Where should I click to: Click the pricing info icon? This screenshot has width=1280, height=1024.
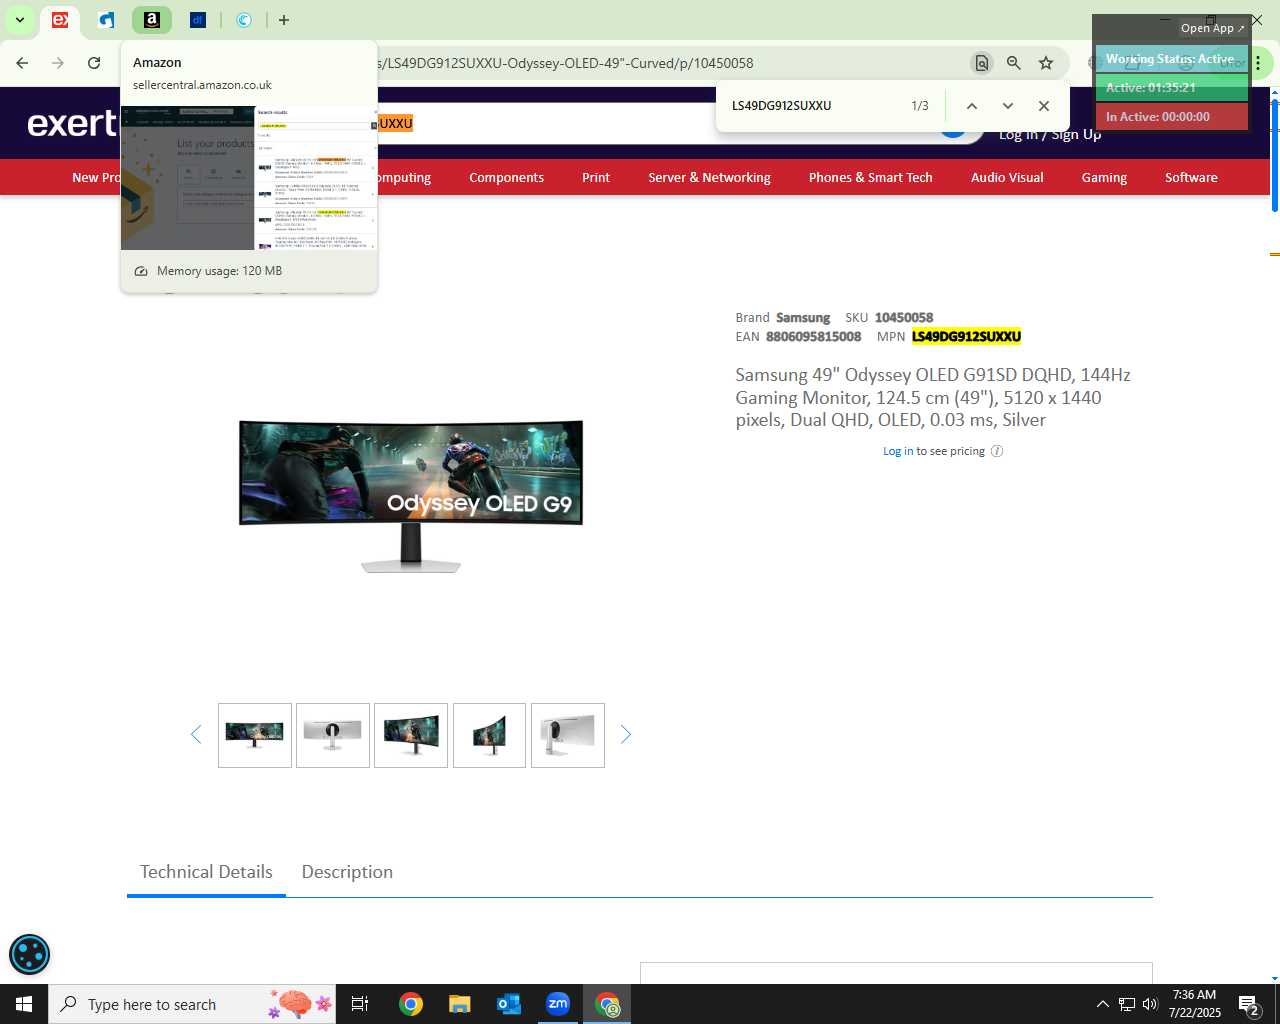coord(997,451)
